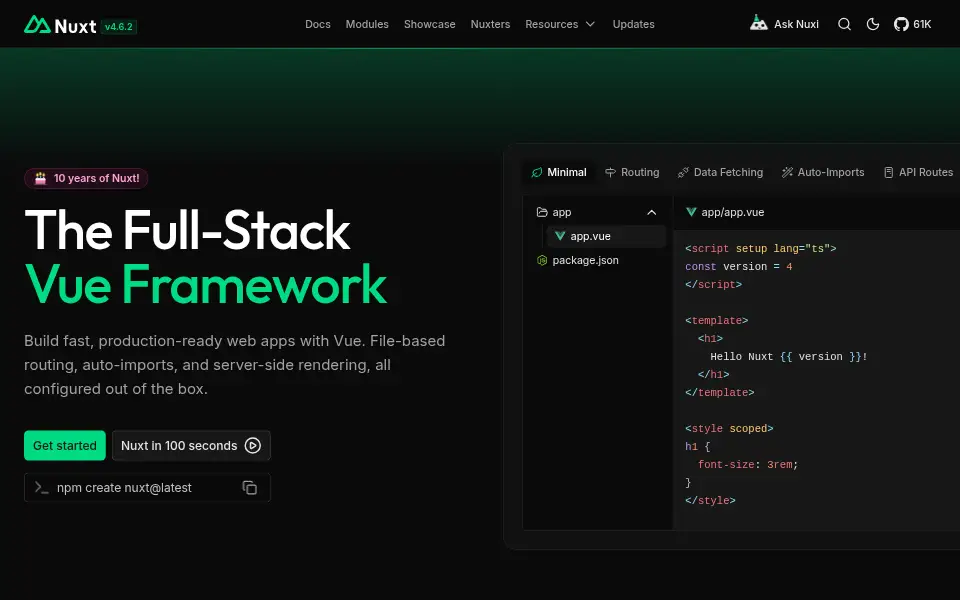Image resolution: width=960 pixels, height=600 pixels.
Task: Click the Vue icon in app/app.vue header
Action: point(691,212)
